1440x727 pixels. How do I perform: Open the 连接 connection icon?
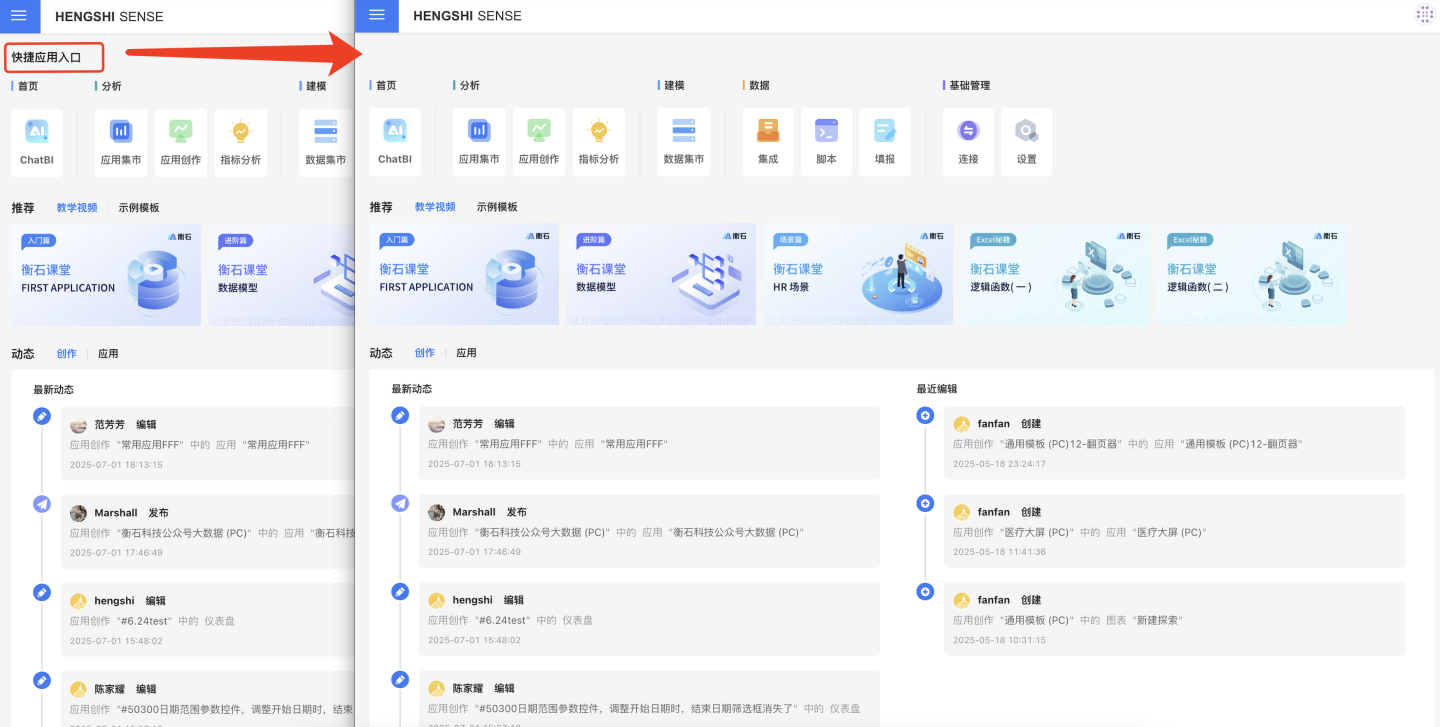coord(968,140)
